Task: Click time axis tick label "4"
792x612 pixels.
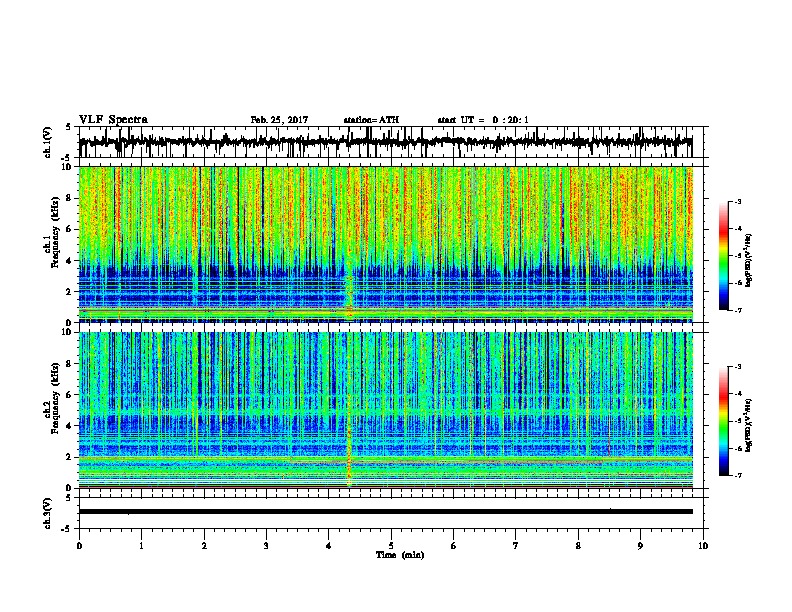Action: click(329, 546)
